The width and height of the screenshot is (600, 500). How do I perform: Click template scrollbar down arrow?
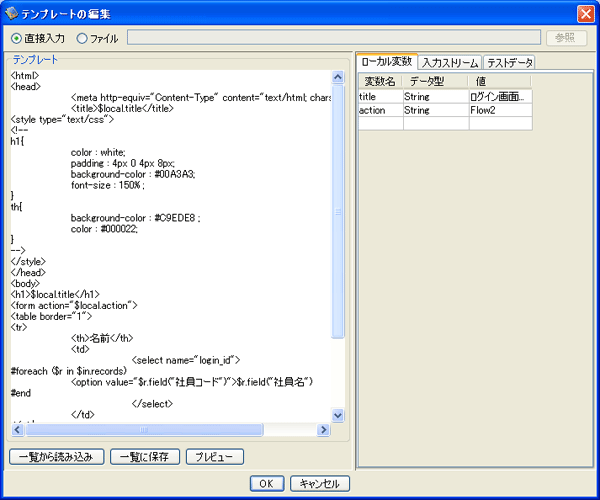click(x=337, y=415)
